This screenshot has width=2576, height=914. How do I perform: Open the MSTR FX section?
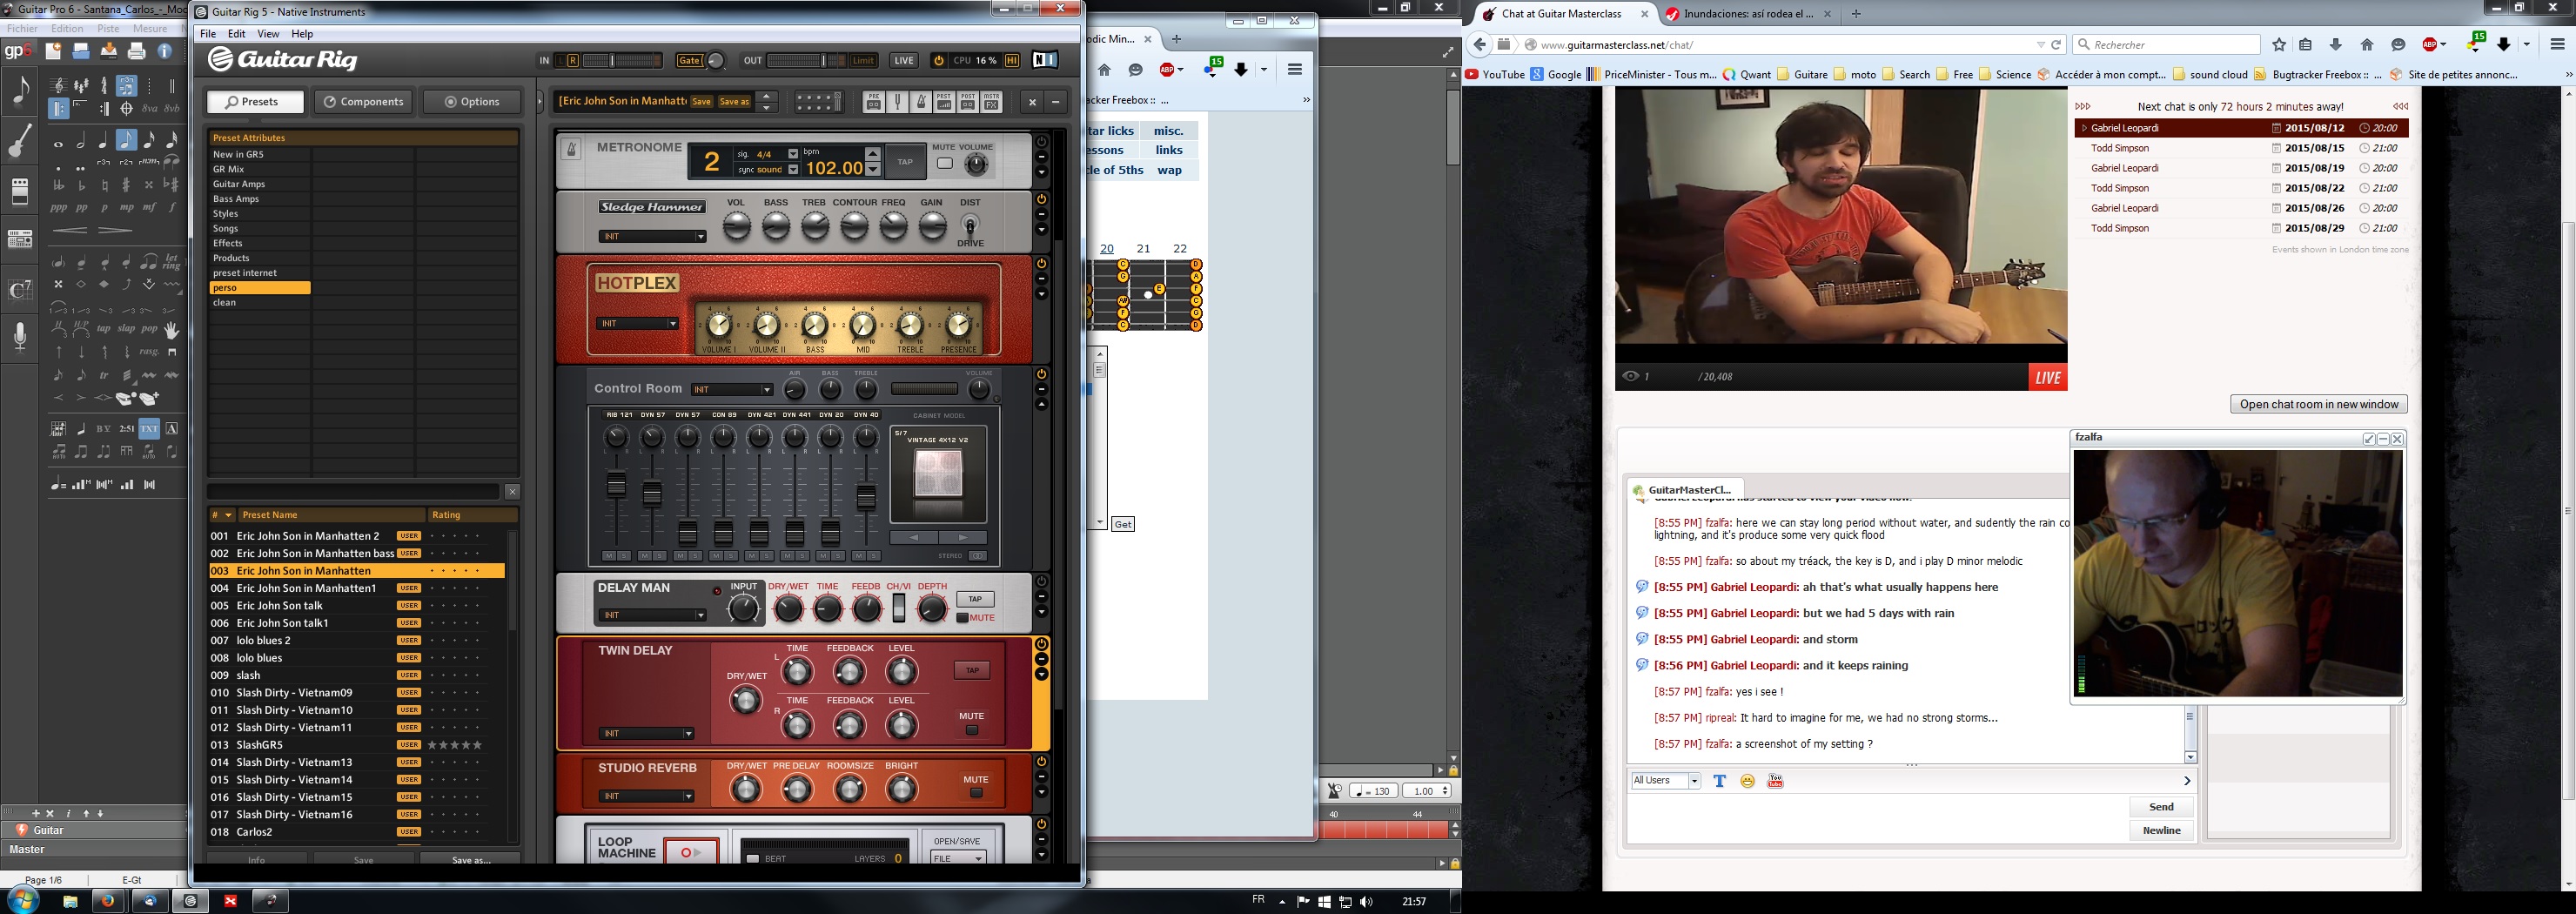pyautogui.click(x=991, y=102)
